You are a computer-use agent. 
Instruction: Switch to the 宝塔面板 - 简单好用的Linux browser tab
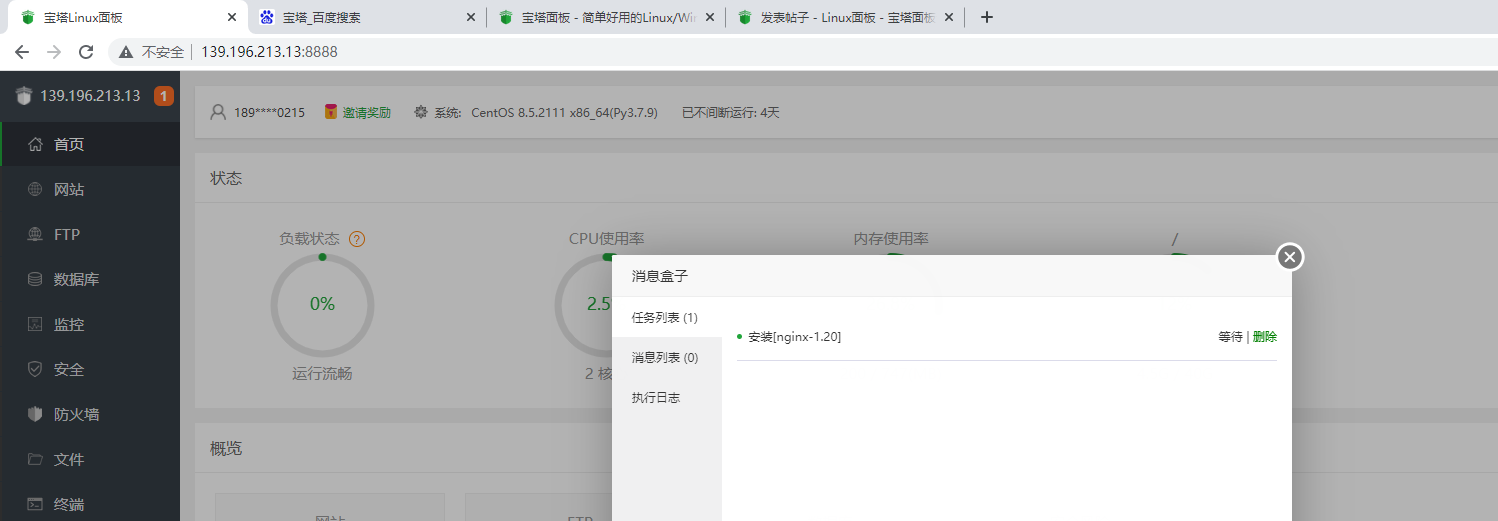pyautogui.click(x=606, y=17)
